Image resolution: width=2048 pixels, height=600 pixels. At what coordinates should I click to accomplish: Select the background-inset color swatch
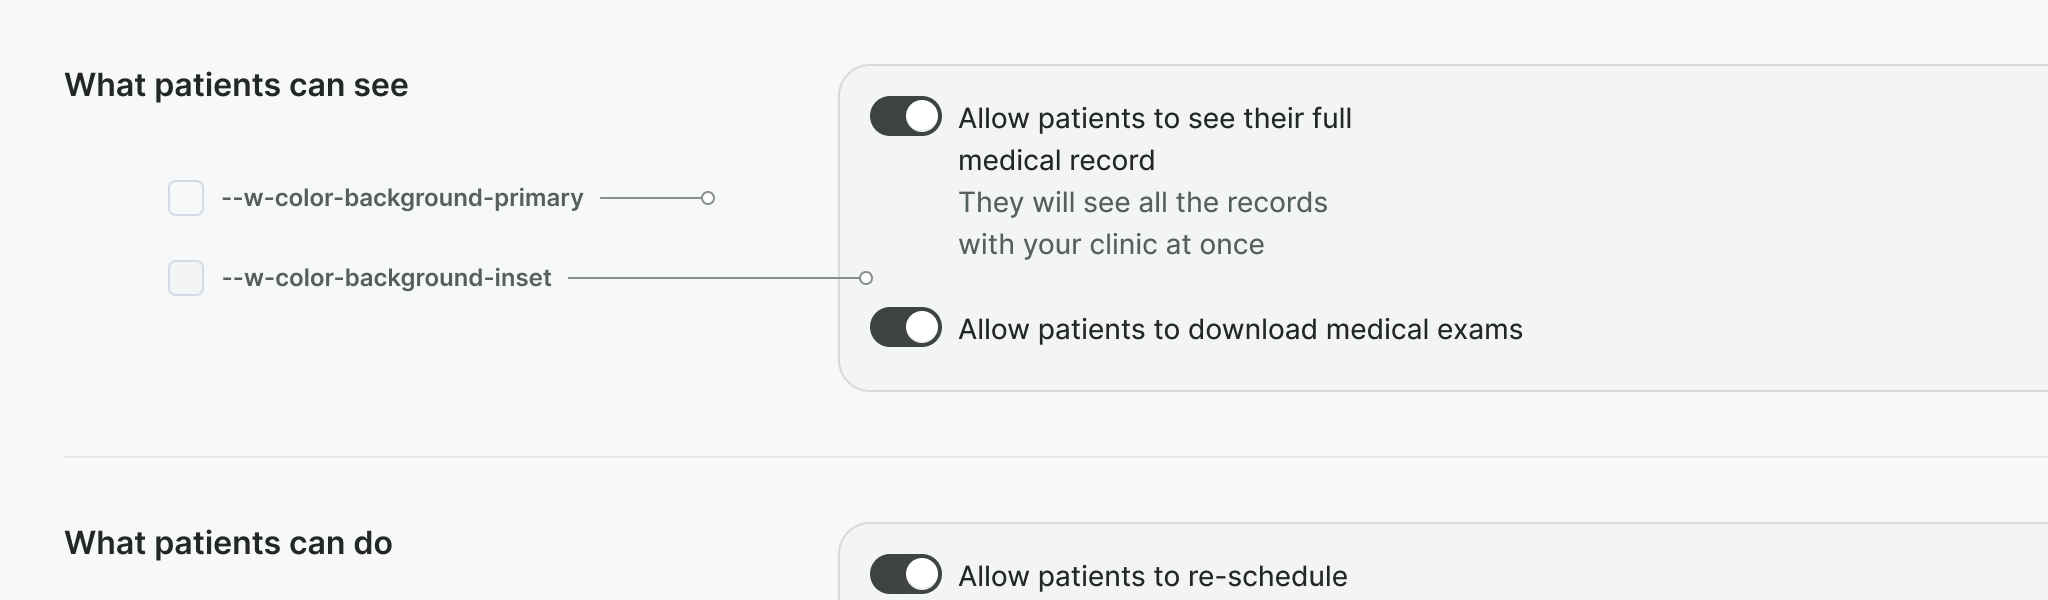click(186, 278)
